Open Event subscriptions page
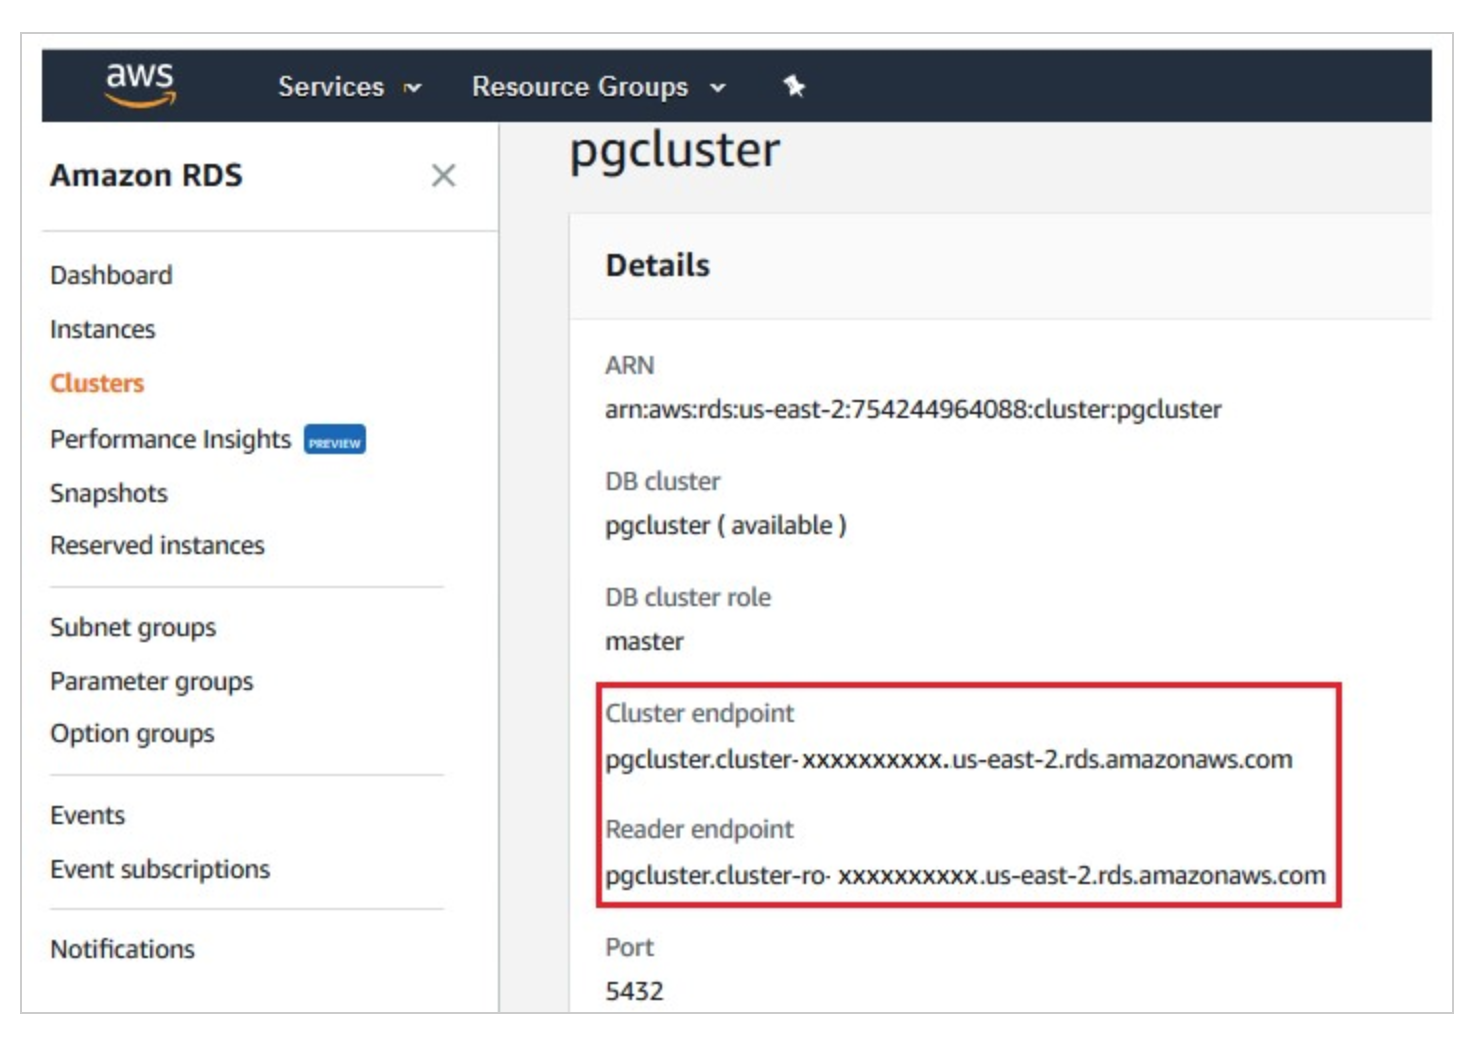 click(x=160, y=869)
